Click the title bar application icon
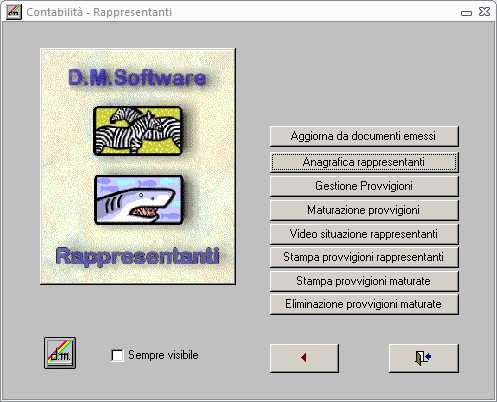The image size is (497, 402). point(14,12)
